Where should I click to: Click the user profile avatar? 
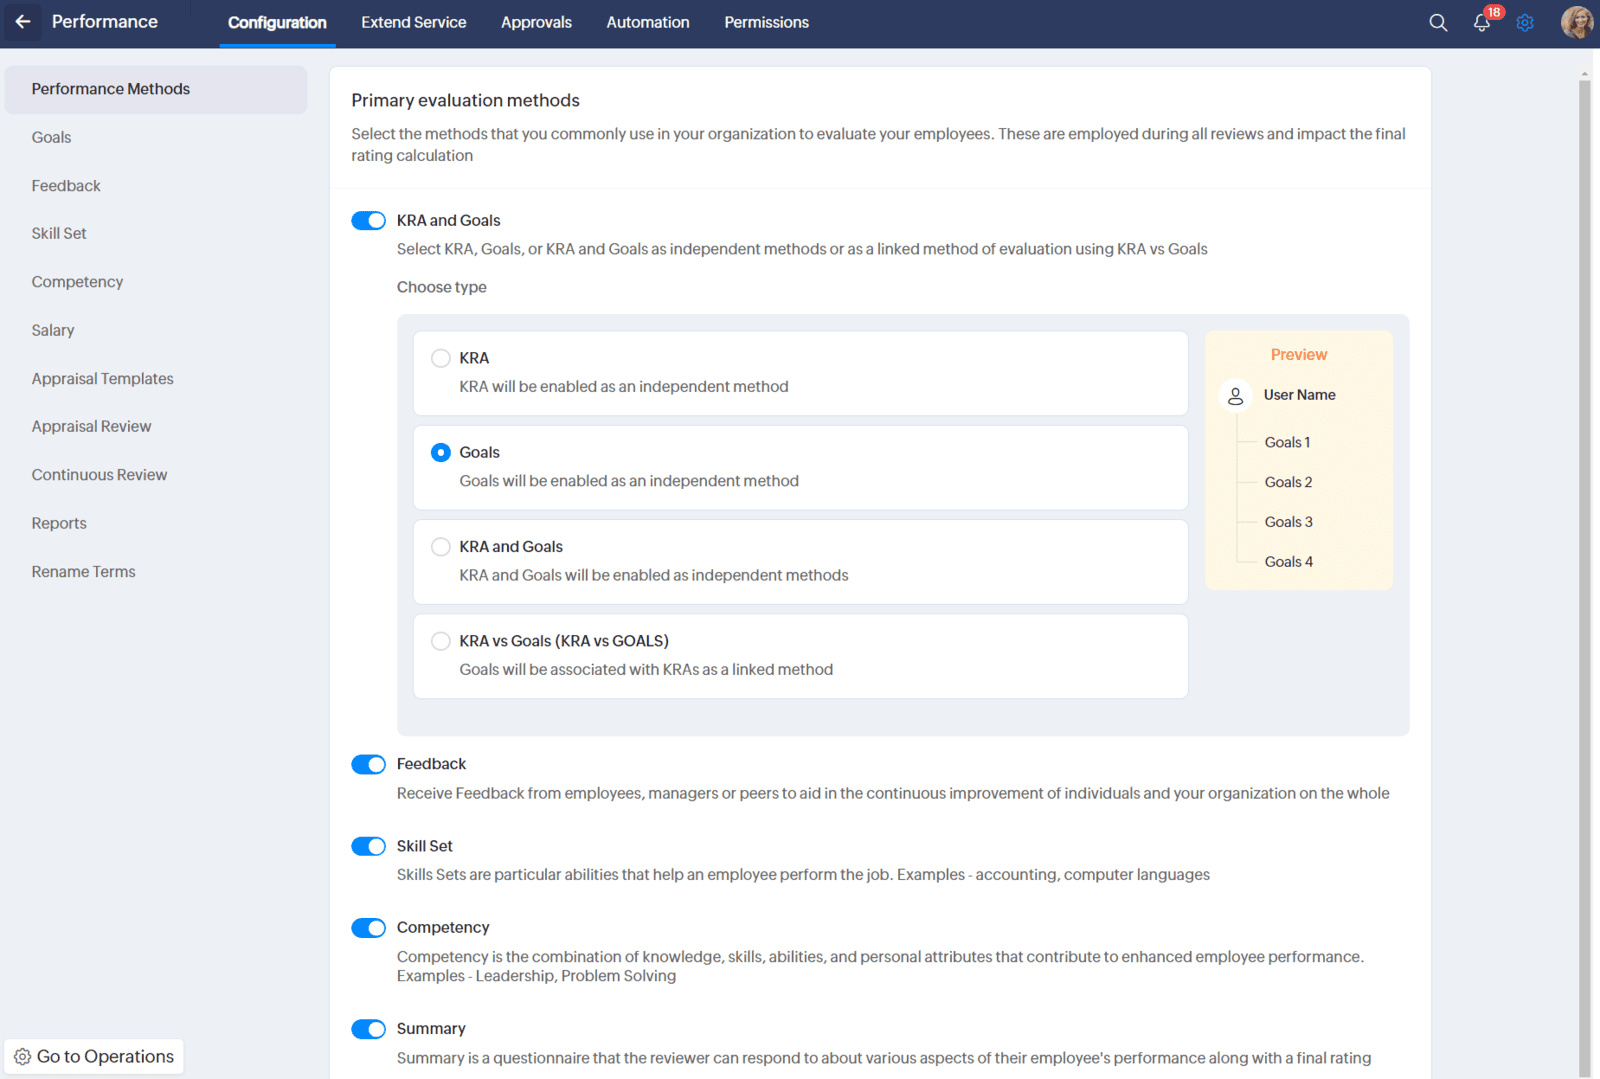point(1576,22)
